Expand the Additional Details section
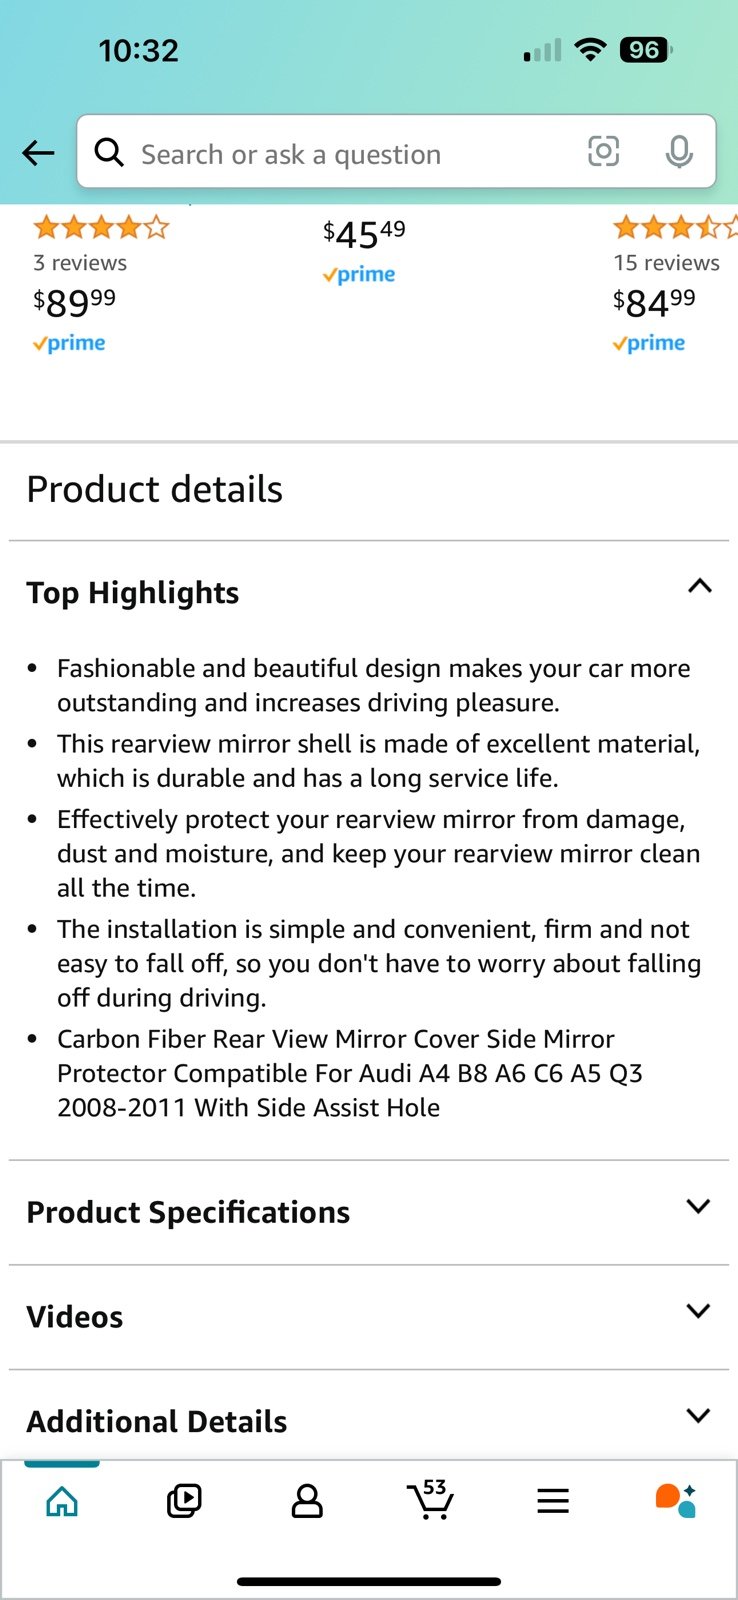 click(369, 1420)
